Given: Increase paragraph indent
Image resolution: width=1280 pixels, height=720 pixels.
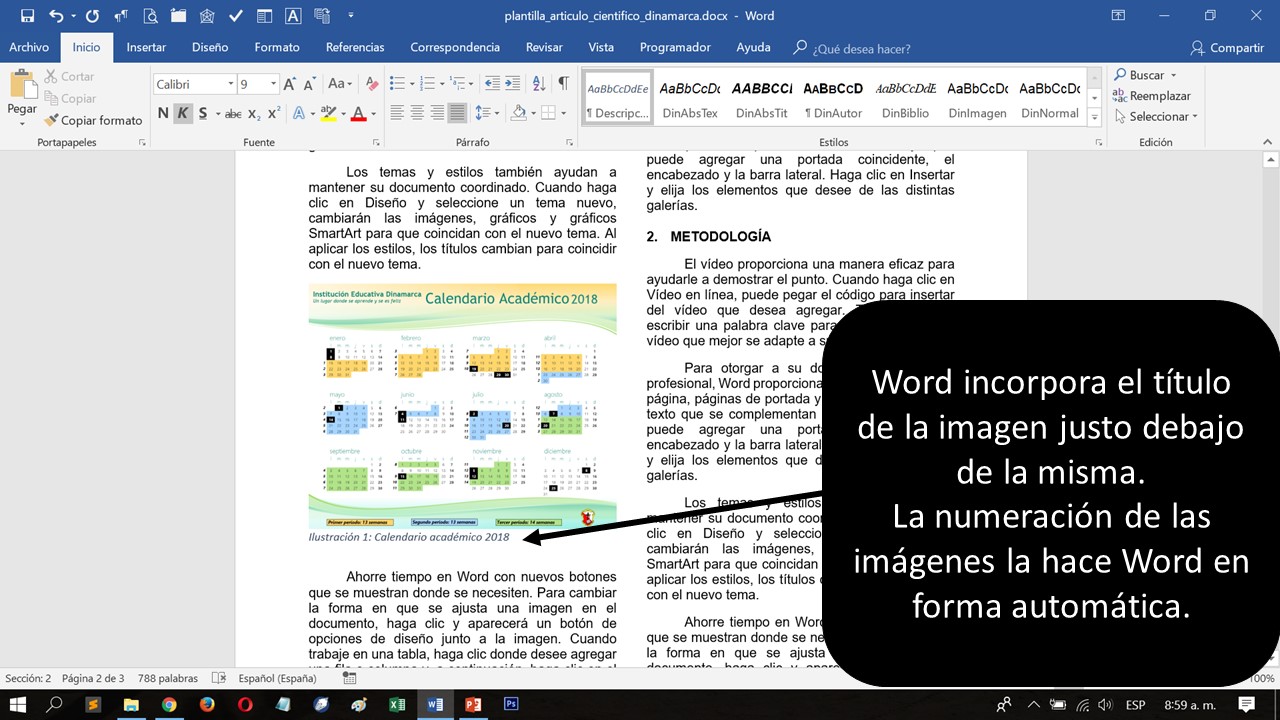Looking at the screenshot, I should click(513, 84).
